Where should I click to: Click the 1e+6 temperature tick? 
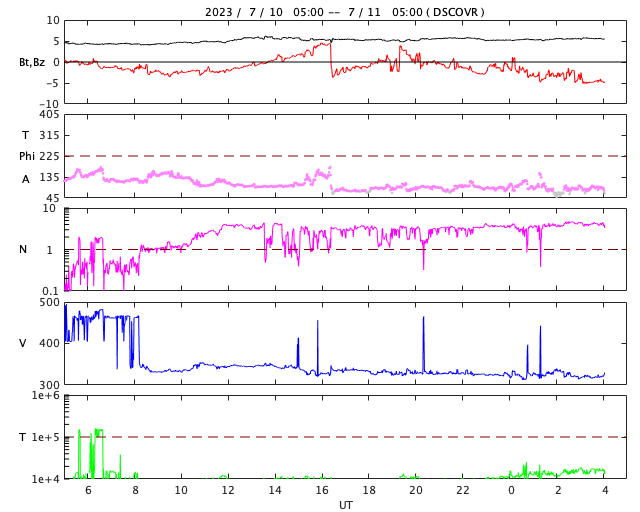[x=46, y=395]
